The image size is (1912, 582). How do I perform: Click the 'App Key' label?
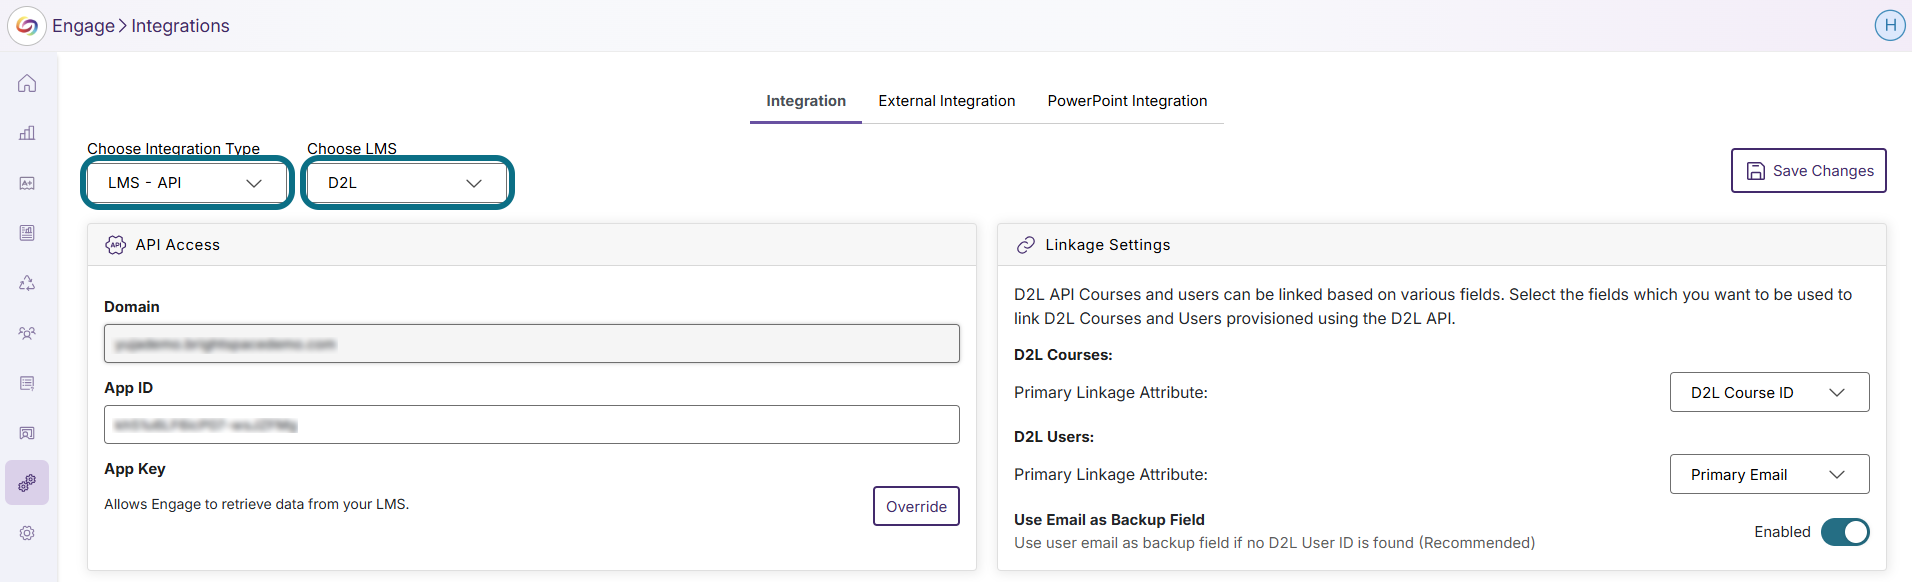tap(135, 469)
